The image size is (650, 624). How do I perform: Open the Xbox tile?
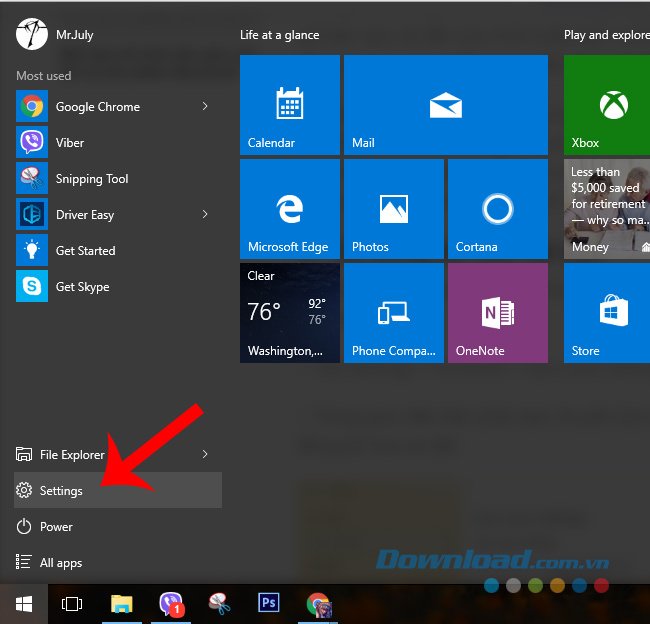click(606, 105)
